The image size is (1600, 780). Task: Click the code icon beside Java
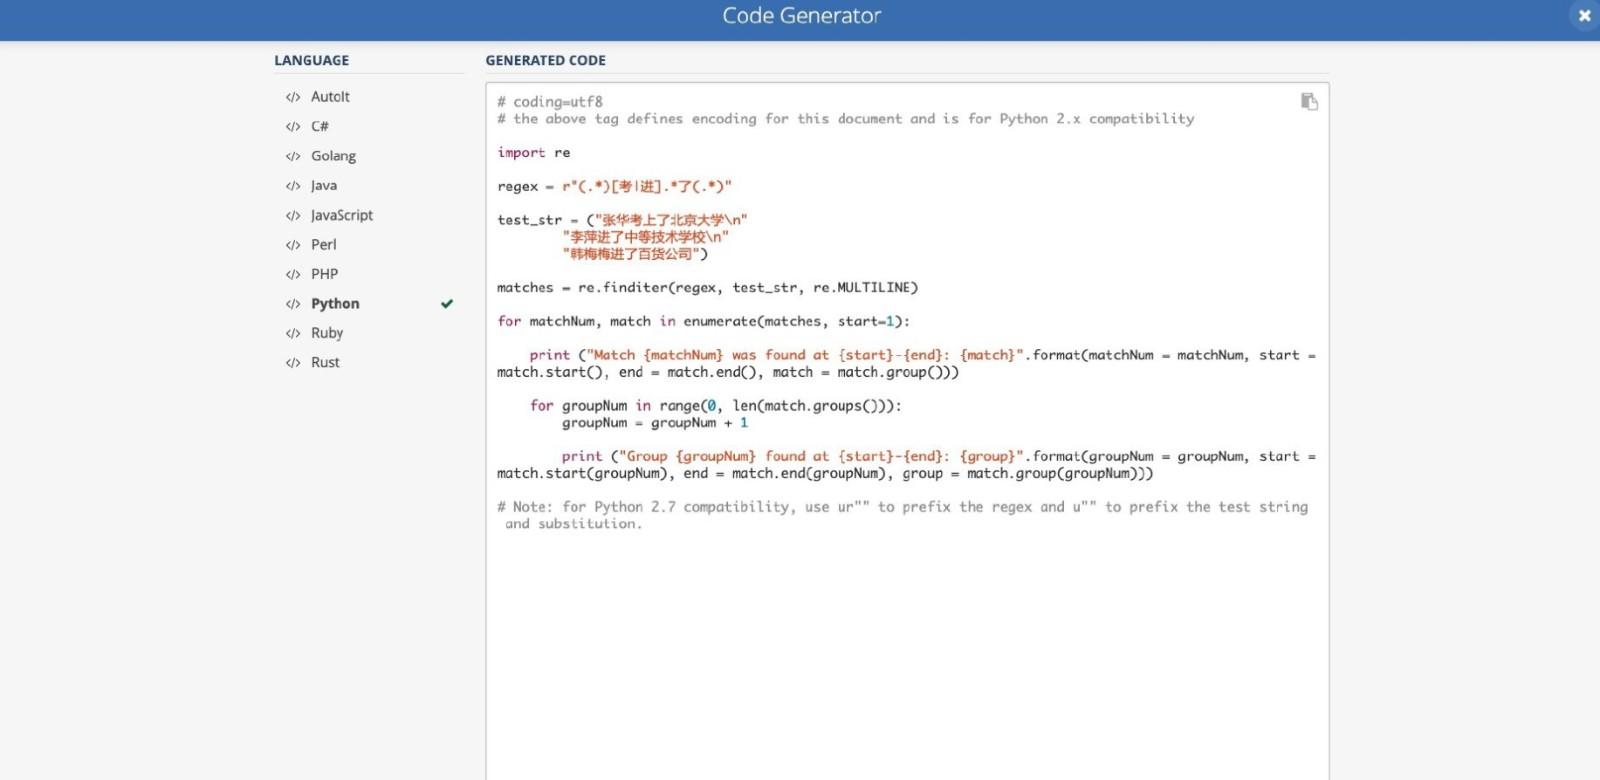tap(293, 186)
